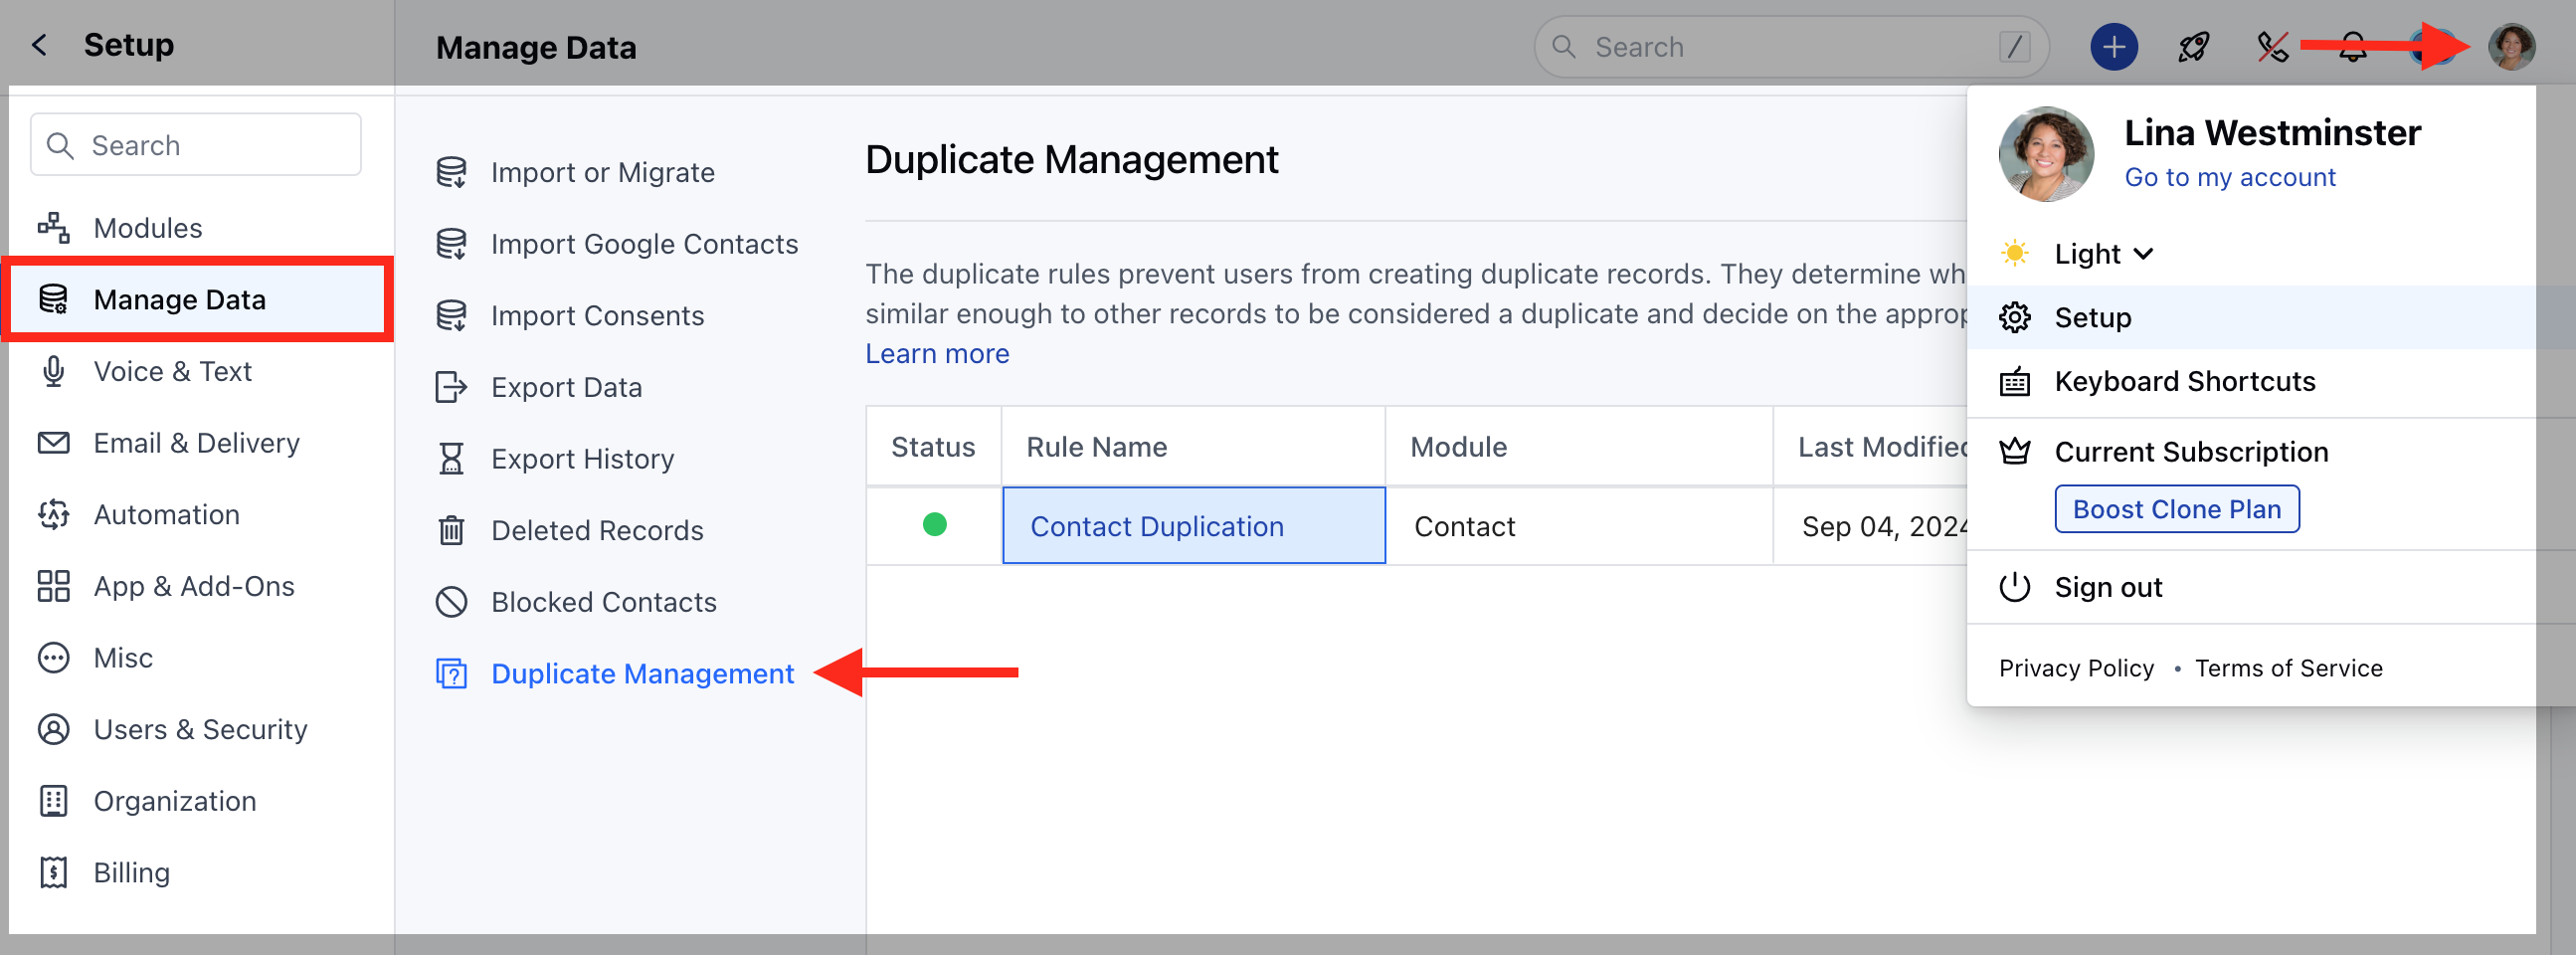Image resolution: width=2576 pixels, height=955 pixels.
Task: Open the Privacy Policy link
Action: [2076, 668]
